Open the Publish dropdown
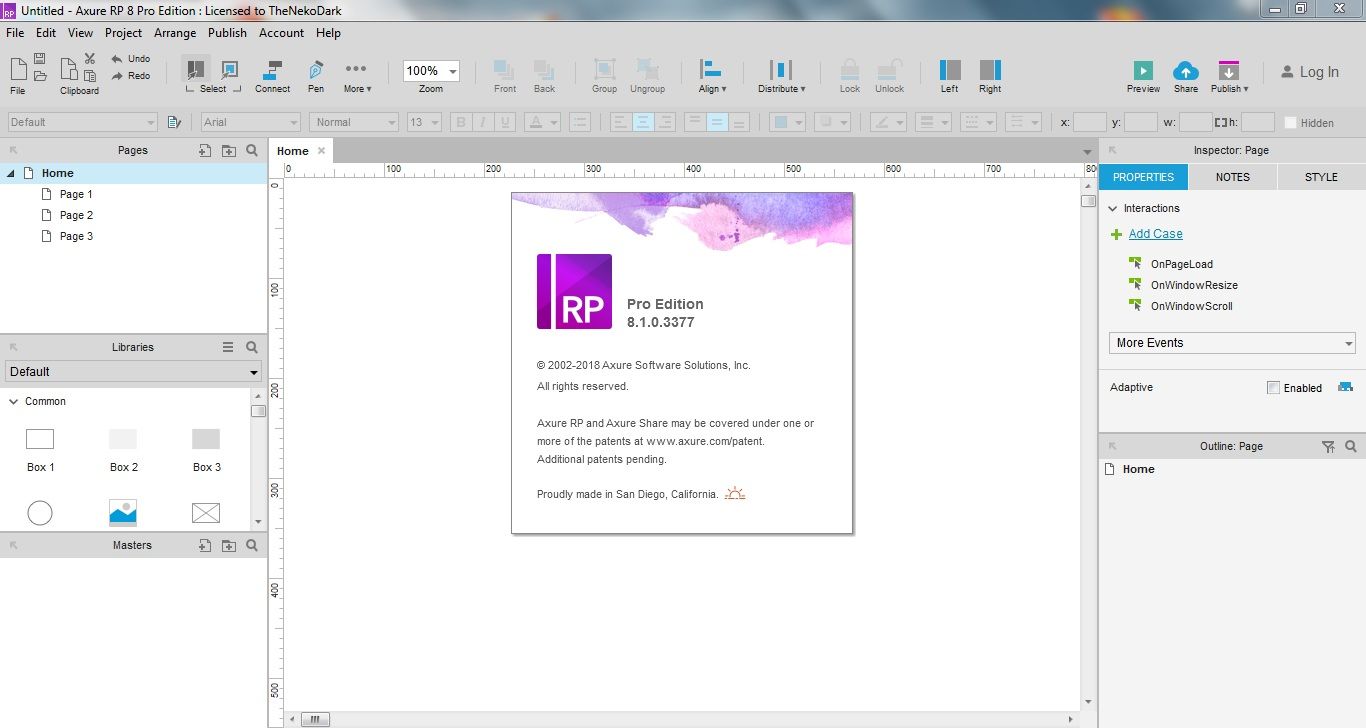The width and height of the screenshot is (1366, 728). 1229,76
